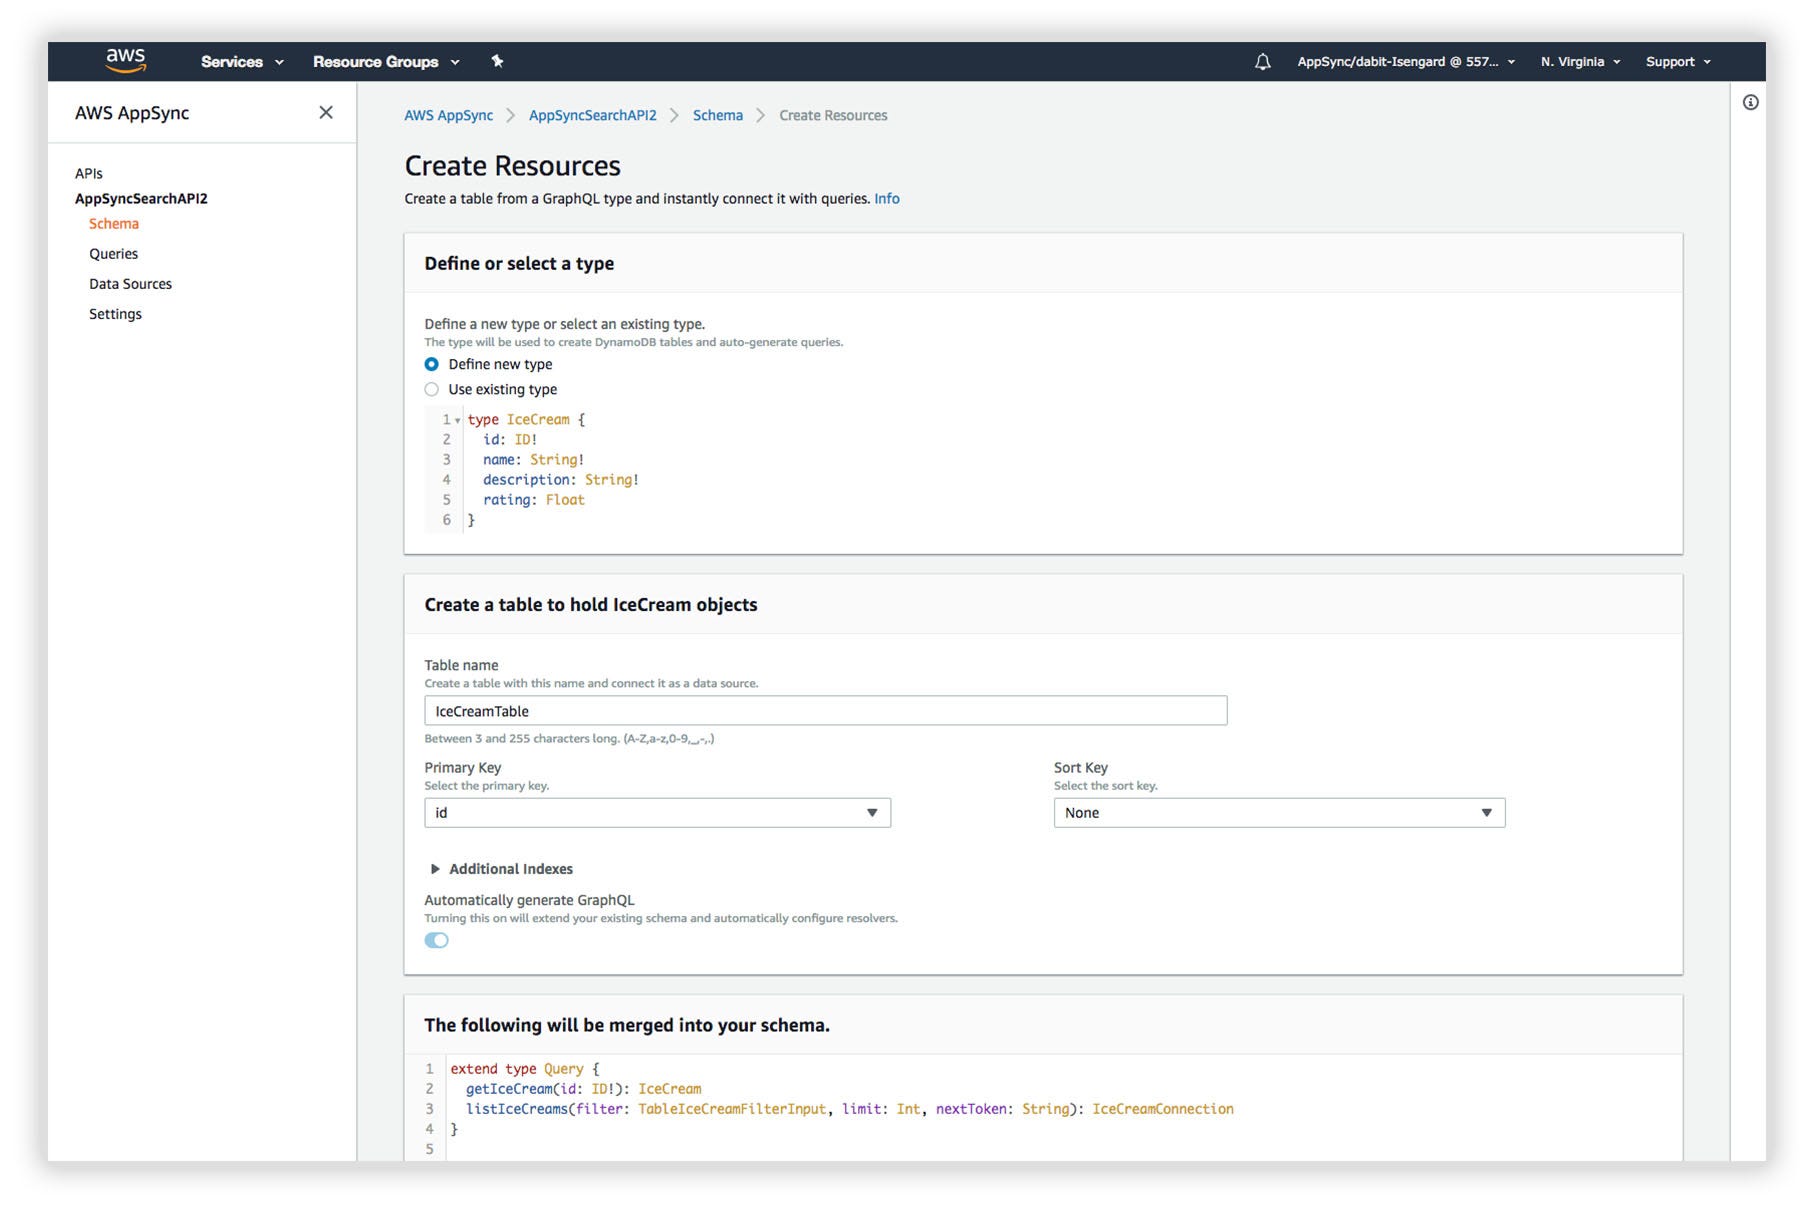Select AppSyncSearchAPI2 in sidebar
This screenshot has width=1816, height=1212.
click(141, 198)
